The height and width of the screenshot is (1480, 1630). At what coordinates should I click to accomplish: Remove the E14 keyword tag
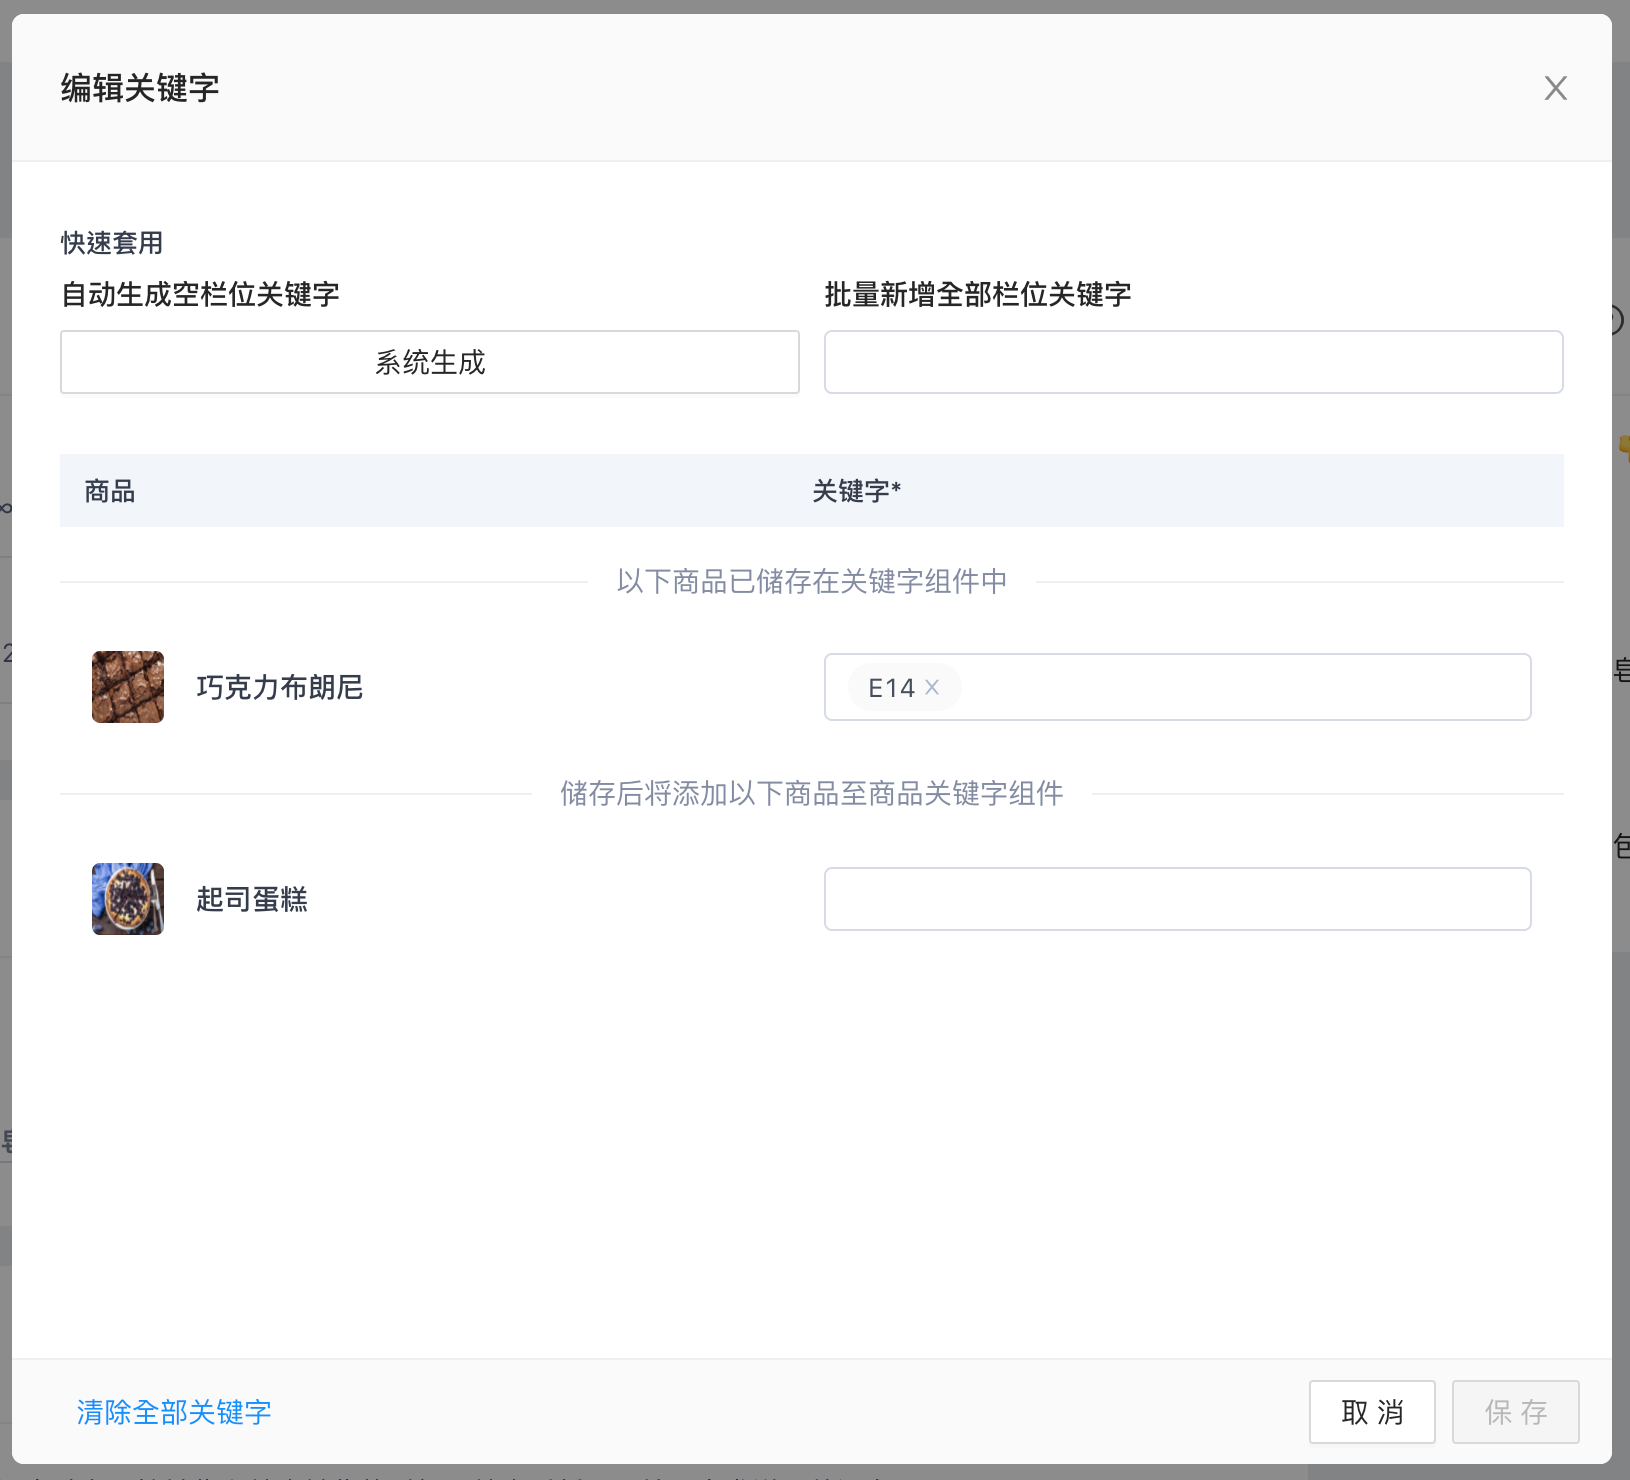tap(932, 687)
